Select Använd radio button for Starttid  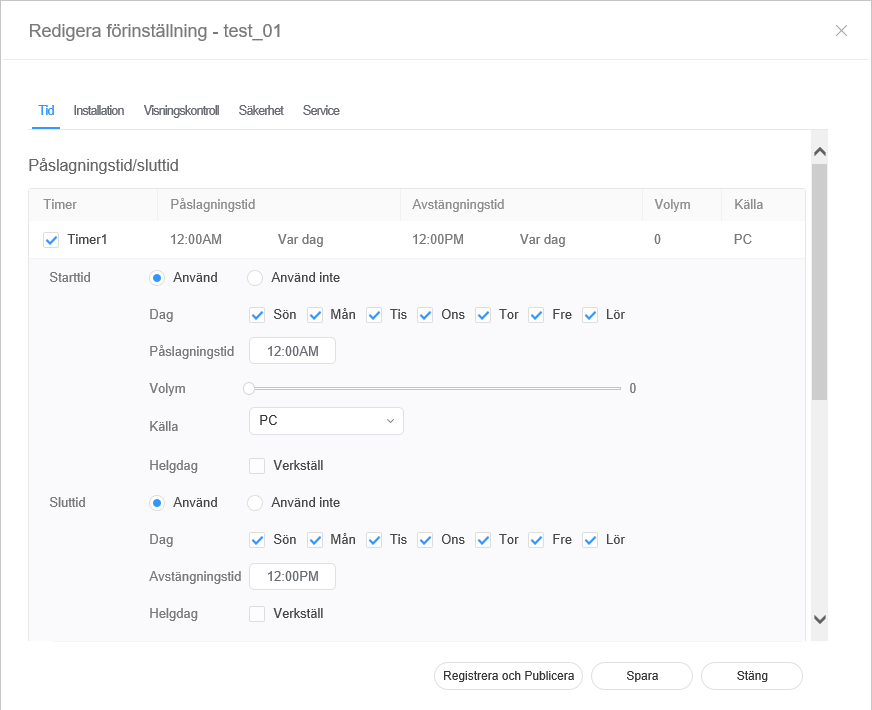pos(157,278)
